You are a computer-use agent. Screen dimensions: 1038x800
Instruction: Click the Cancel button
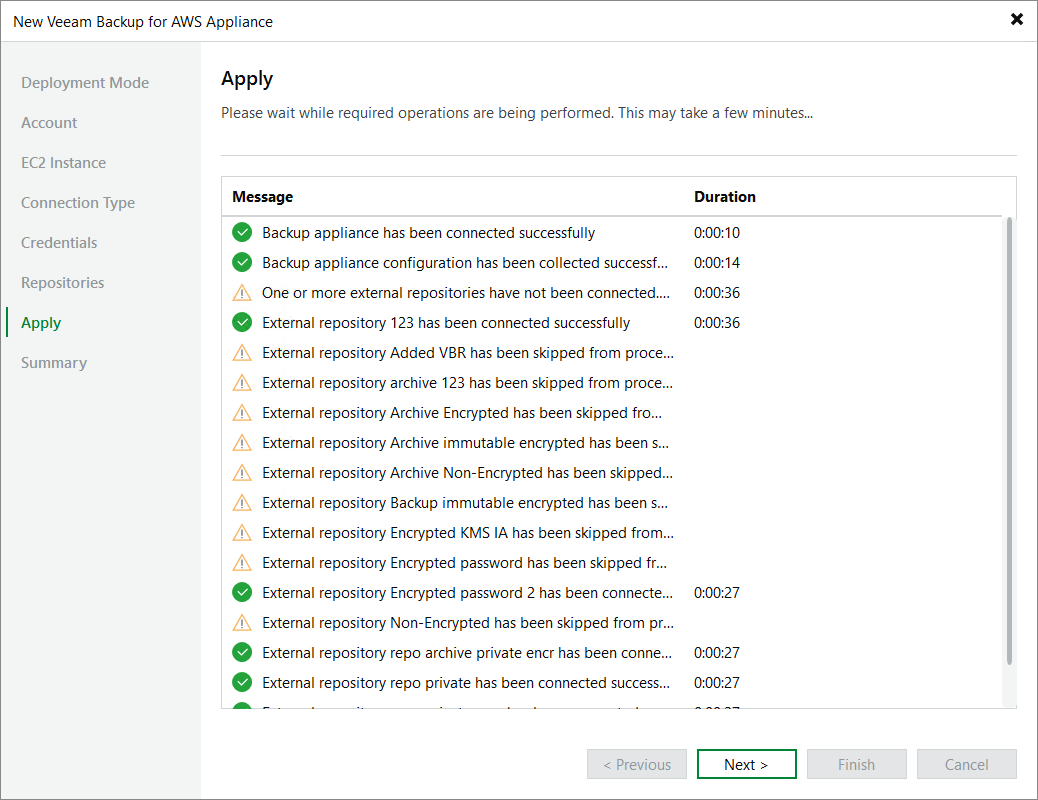pos(967,764)
